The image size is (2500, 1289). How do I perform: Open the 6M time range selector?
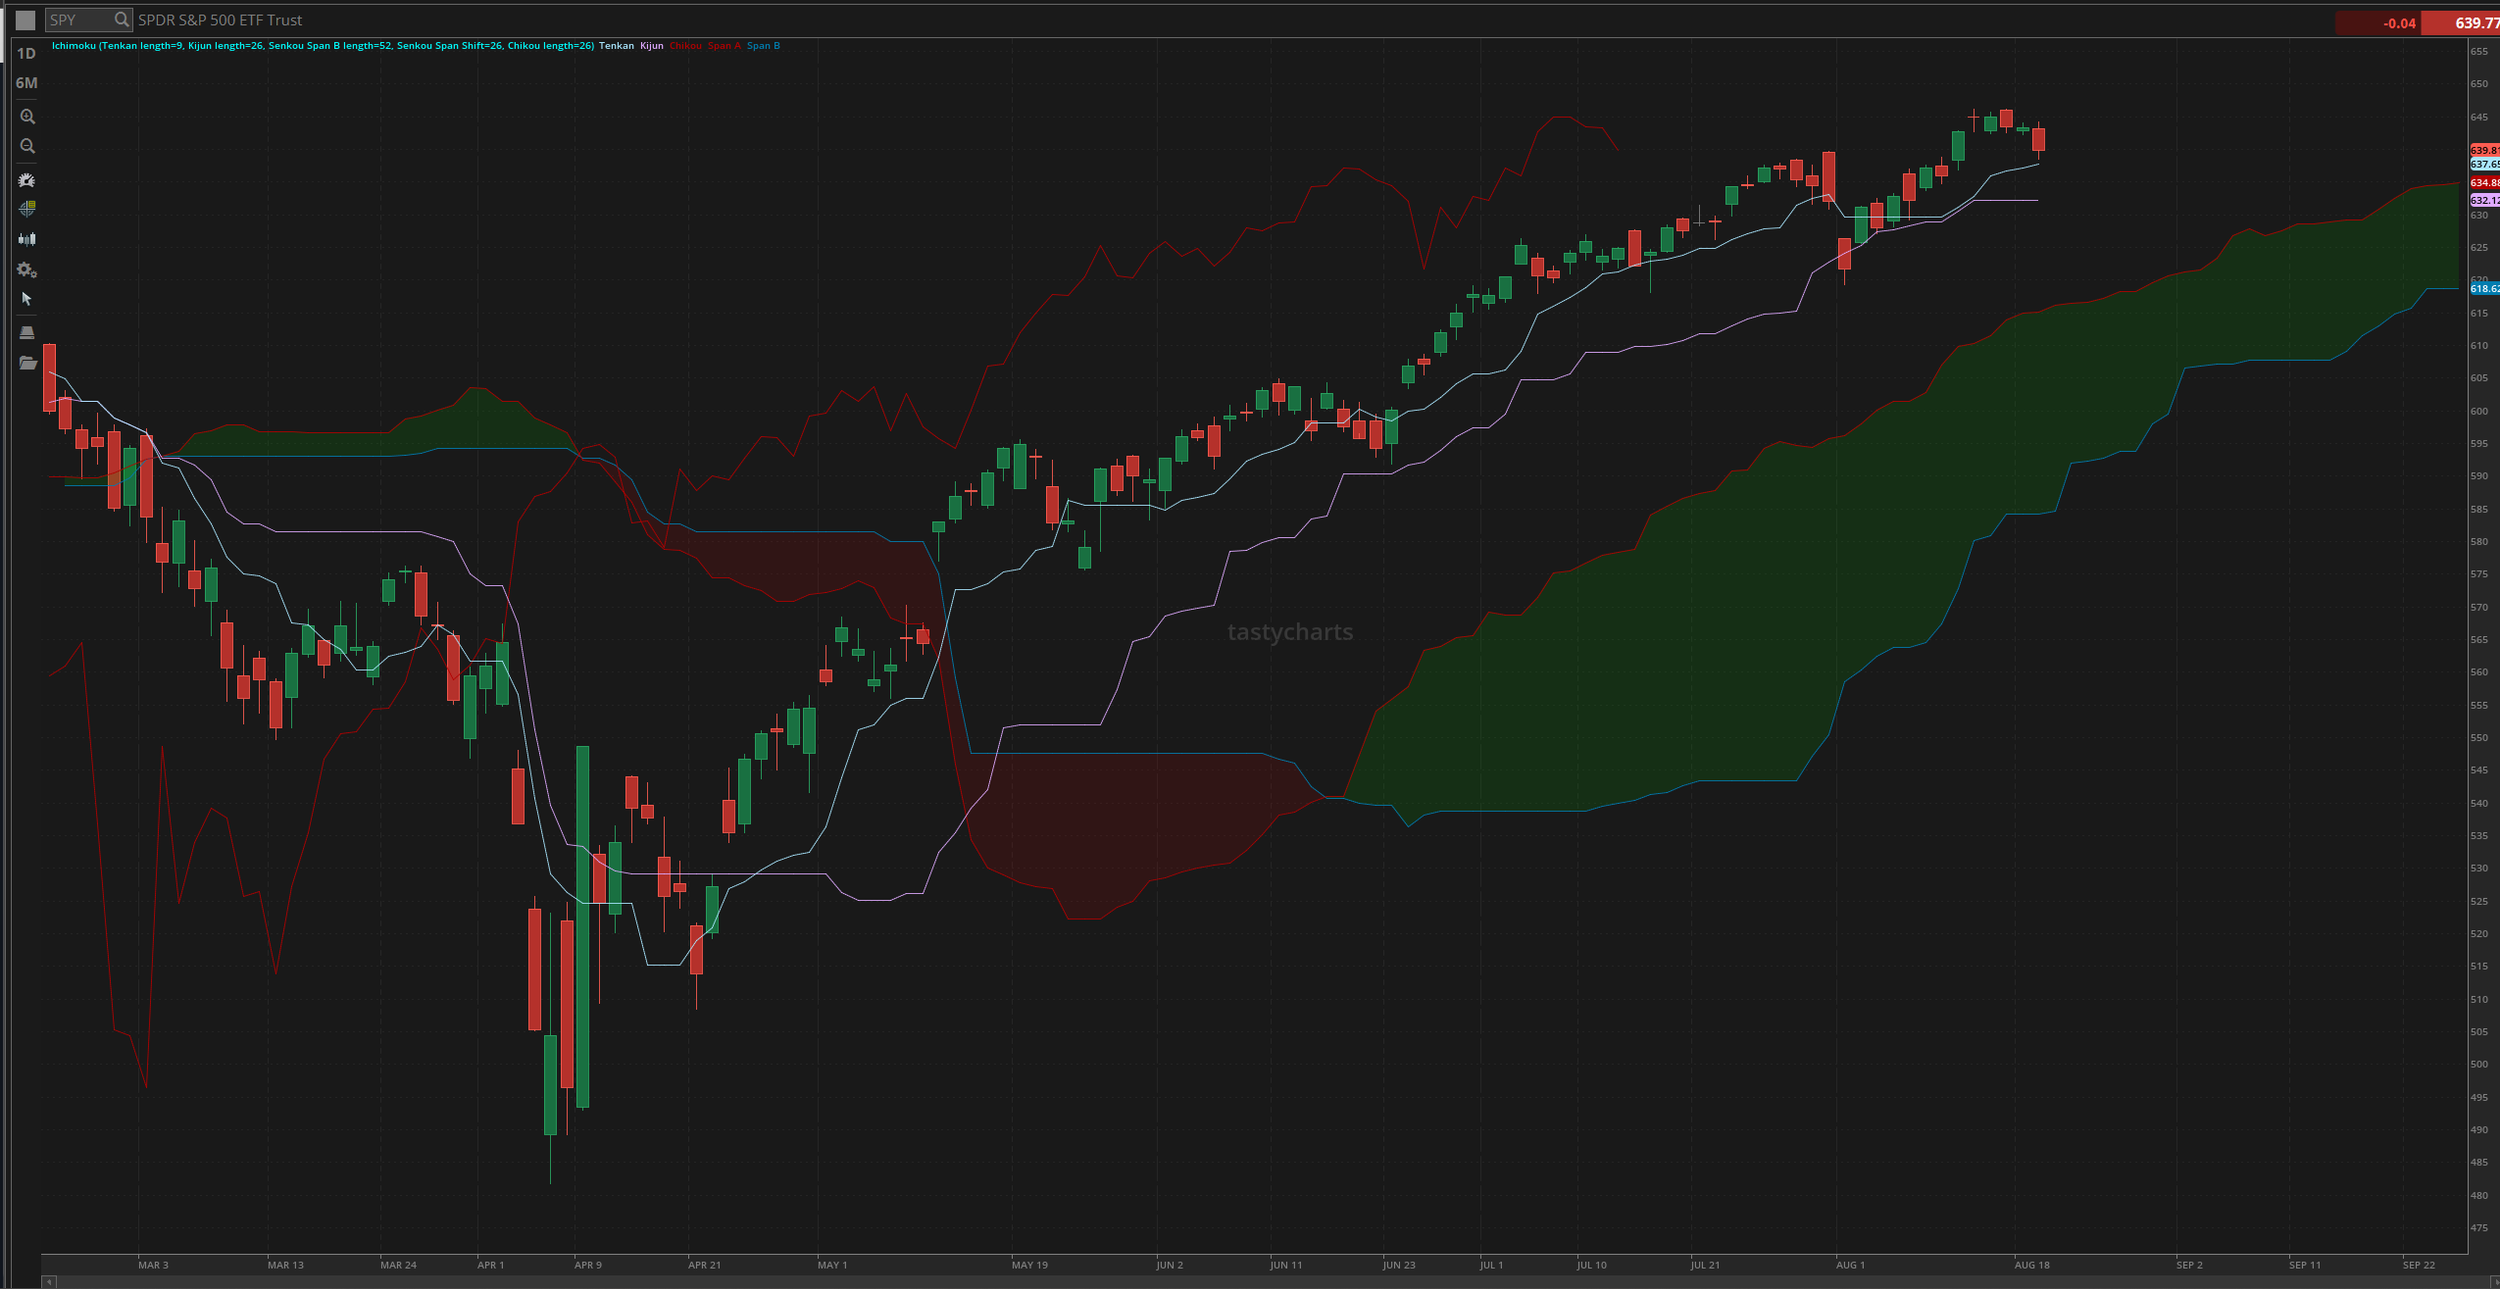(x=26, y=83)
